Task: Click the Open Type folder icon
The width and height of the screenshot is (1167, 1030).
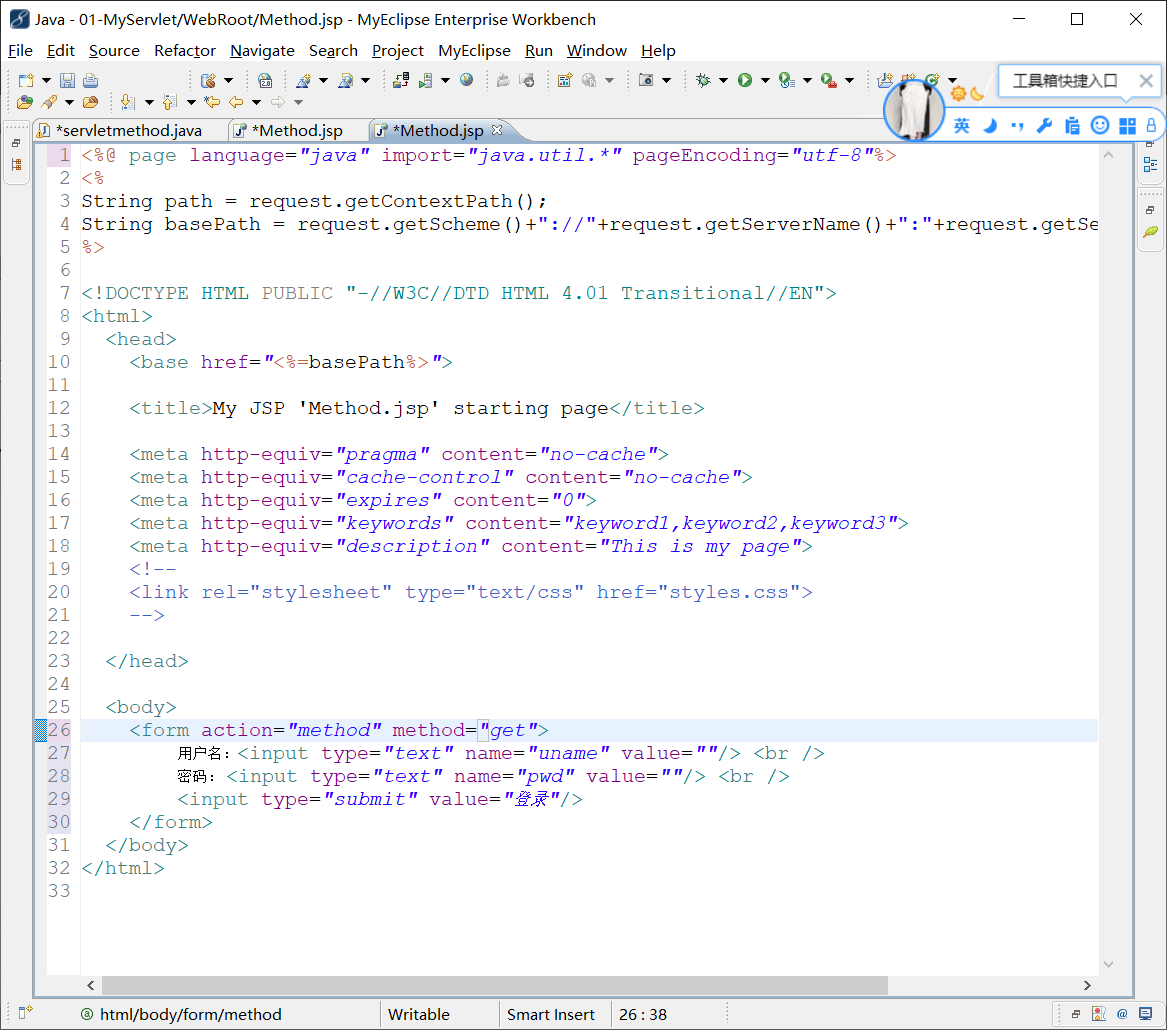Action: (x=25, y=102)
